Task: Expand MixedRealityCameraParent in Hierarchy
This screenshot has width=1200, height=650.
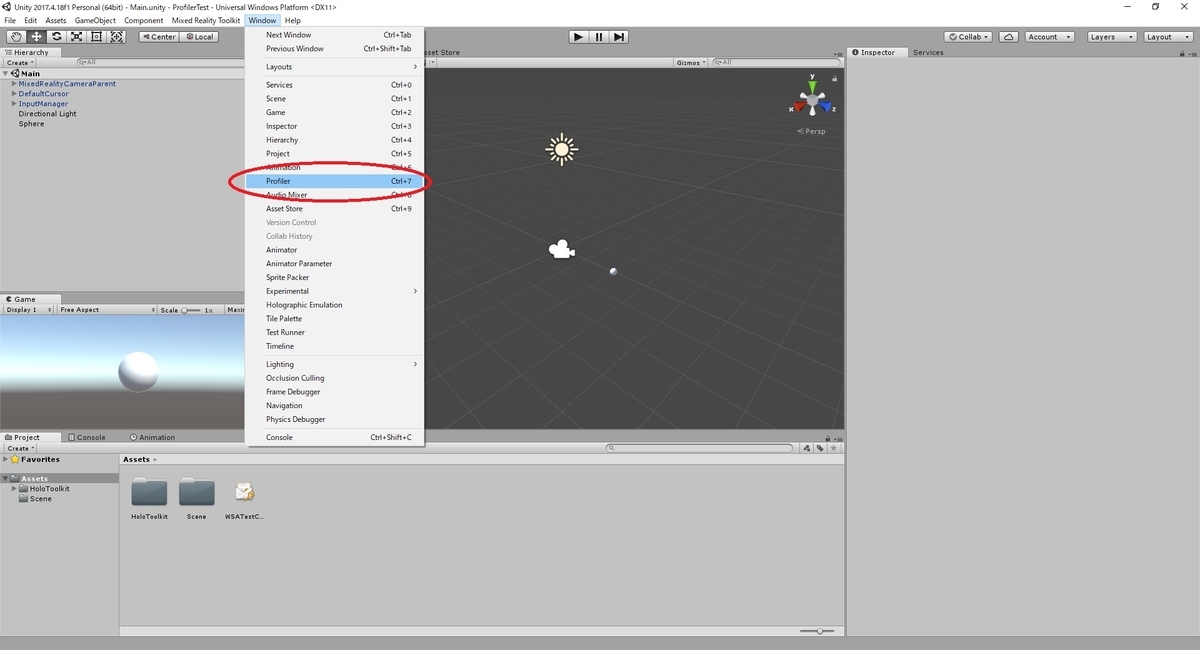Action: tap(15, 84)
